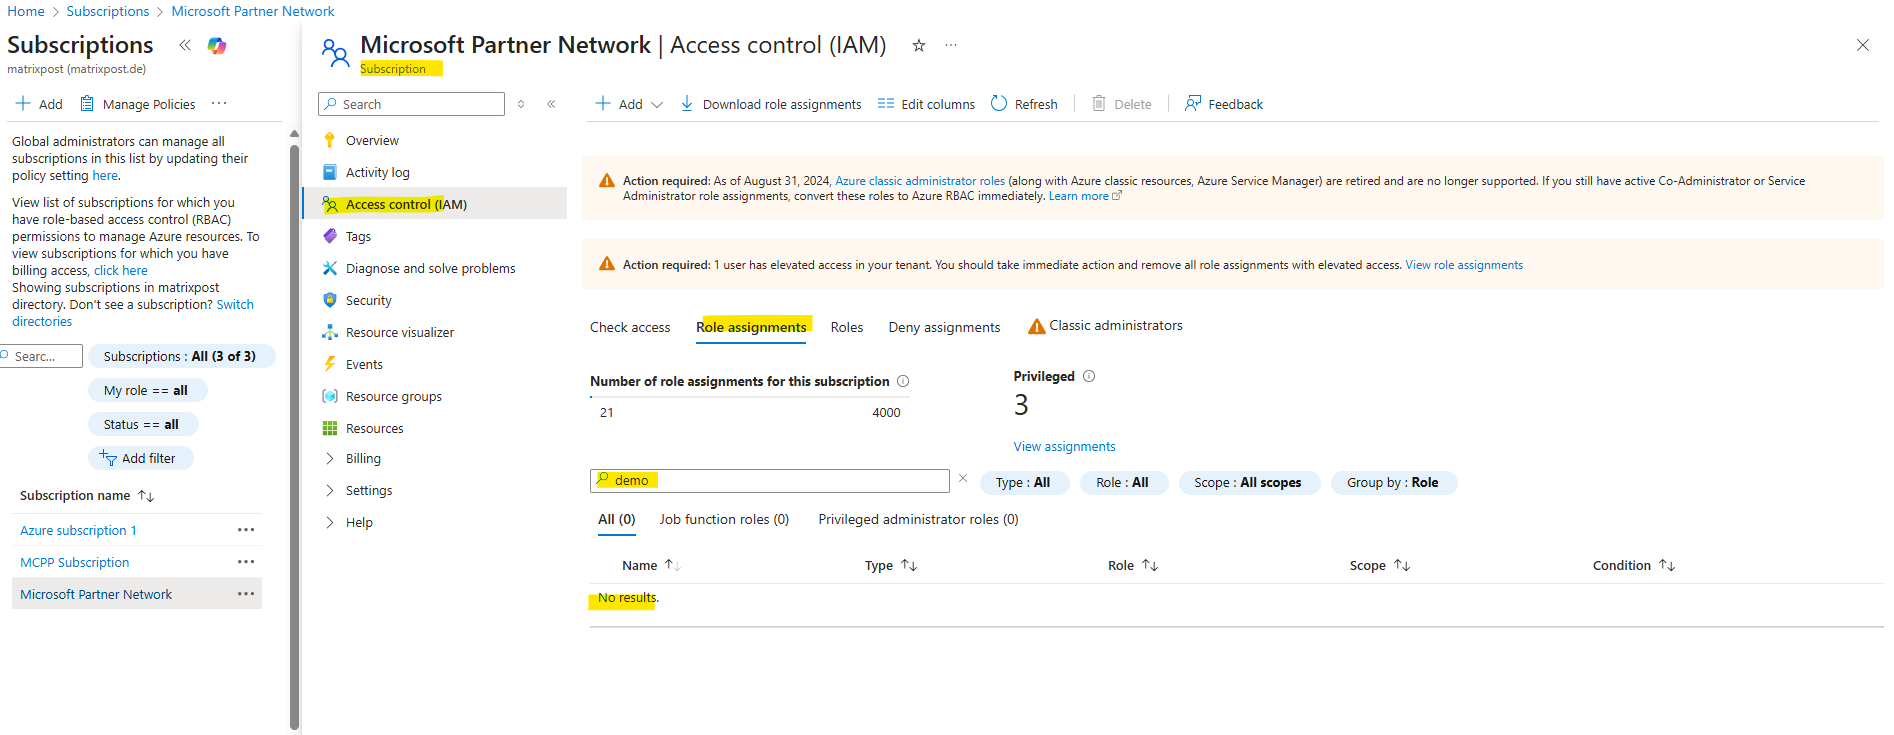Screen dimensions: 1894x735
Task: Open ellipsis menu for Azure subscription 1
Action: 246,530
